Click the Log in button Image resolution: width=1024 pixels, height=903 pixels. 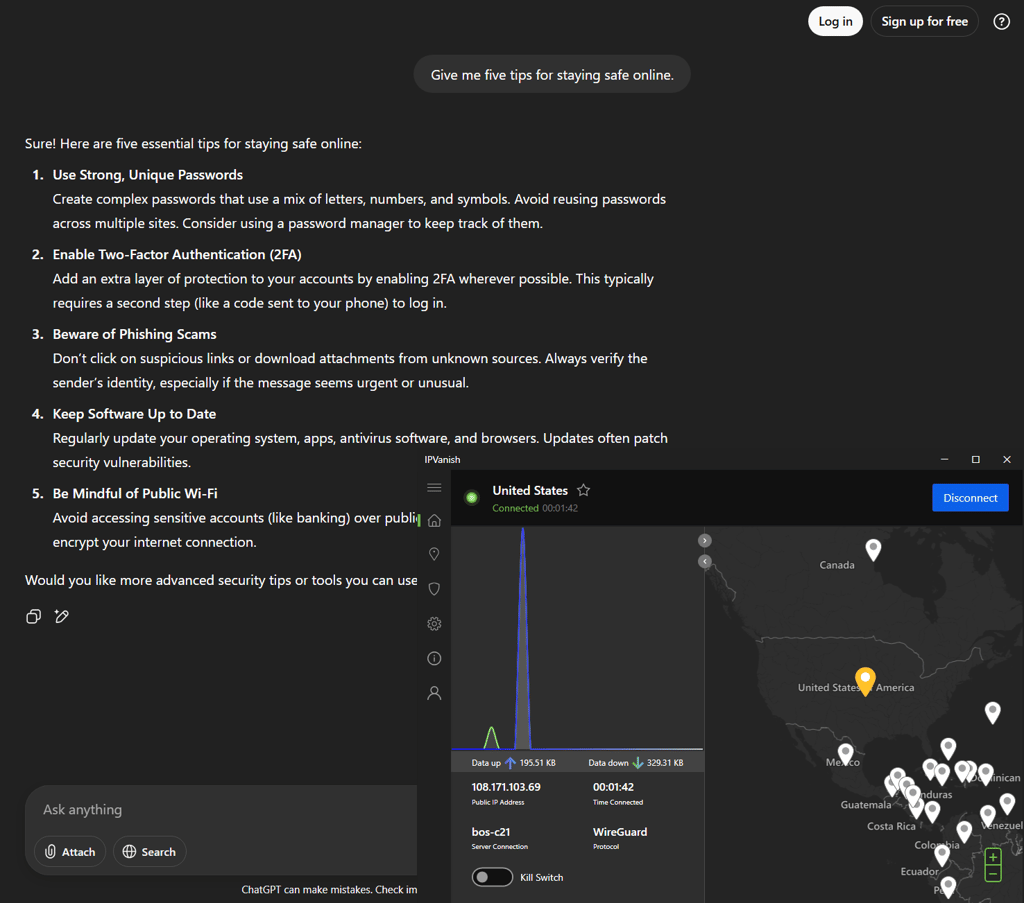[x=835, y=22]
